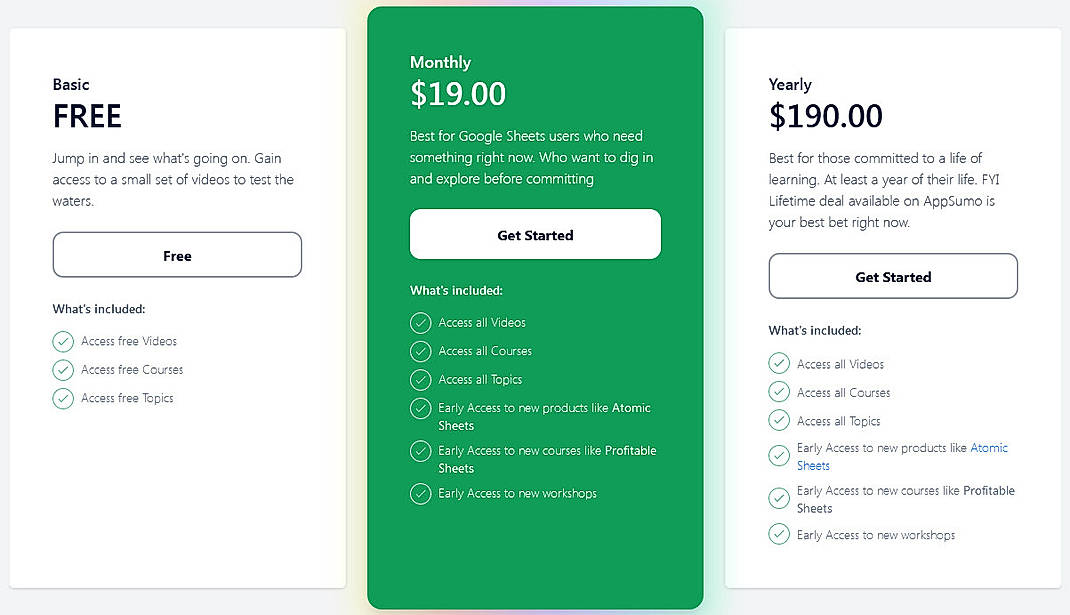Select the Yearly plan header

[790, 84]
